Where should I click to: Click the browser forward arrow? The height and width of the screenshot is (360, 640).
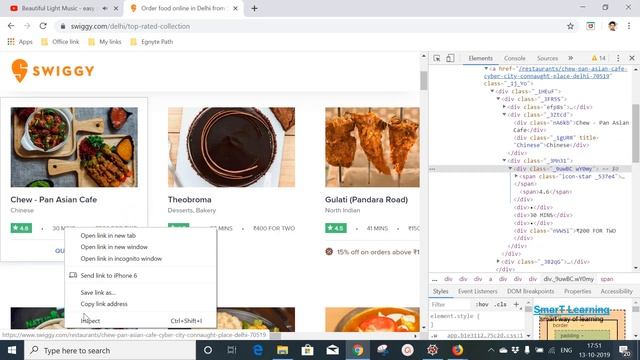point(27,26)
